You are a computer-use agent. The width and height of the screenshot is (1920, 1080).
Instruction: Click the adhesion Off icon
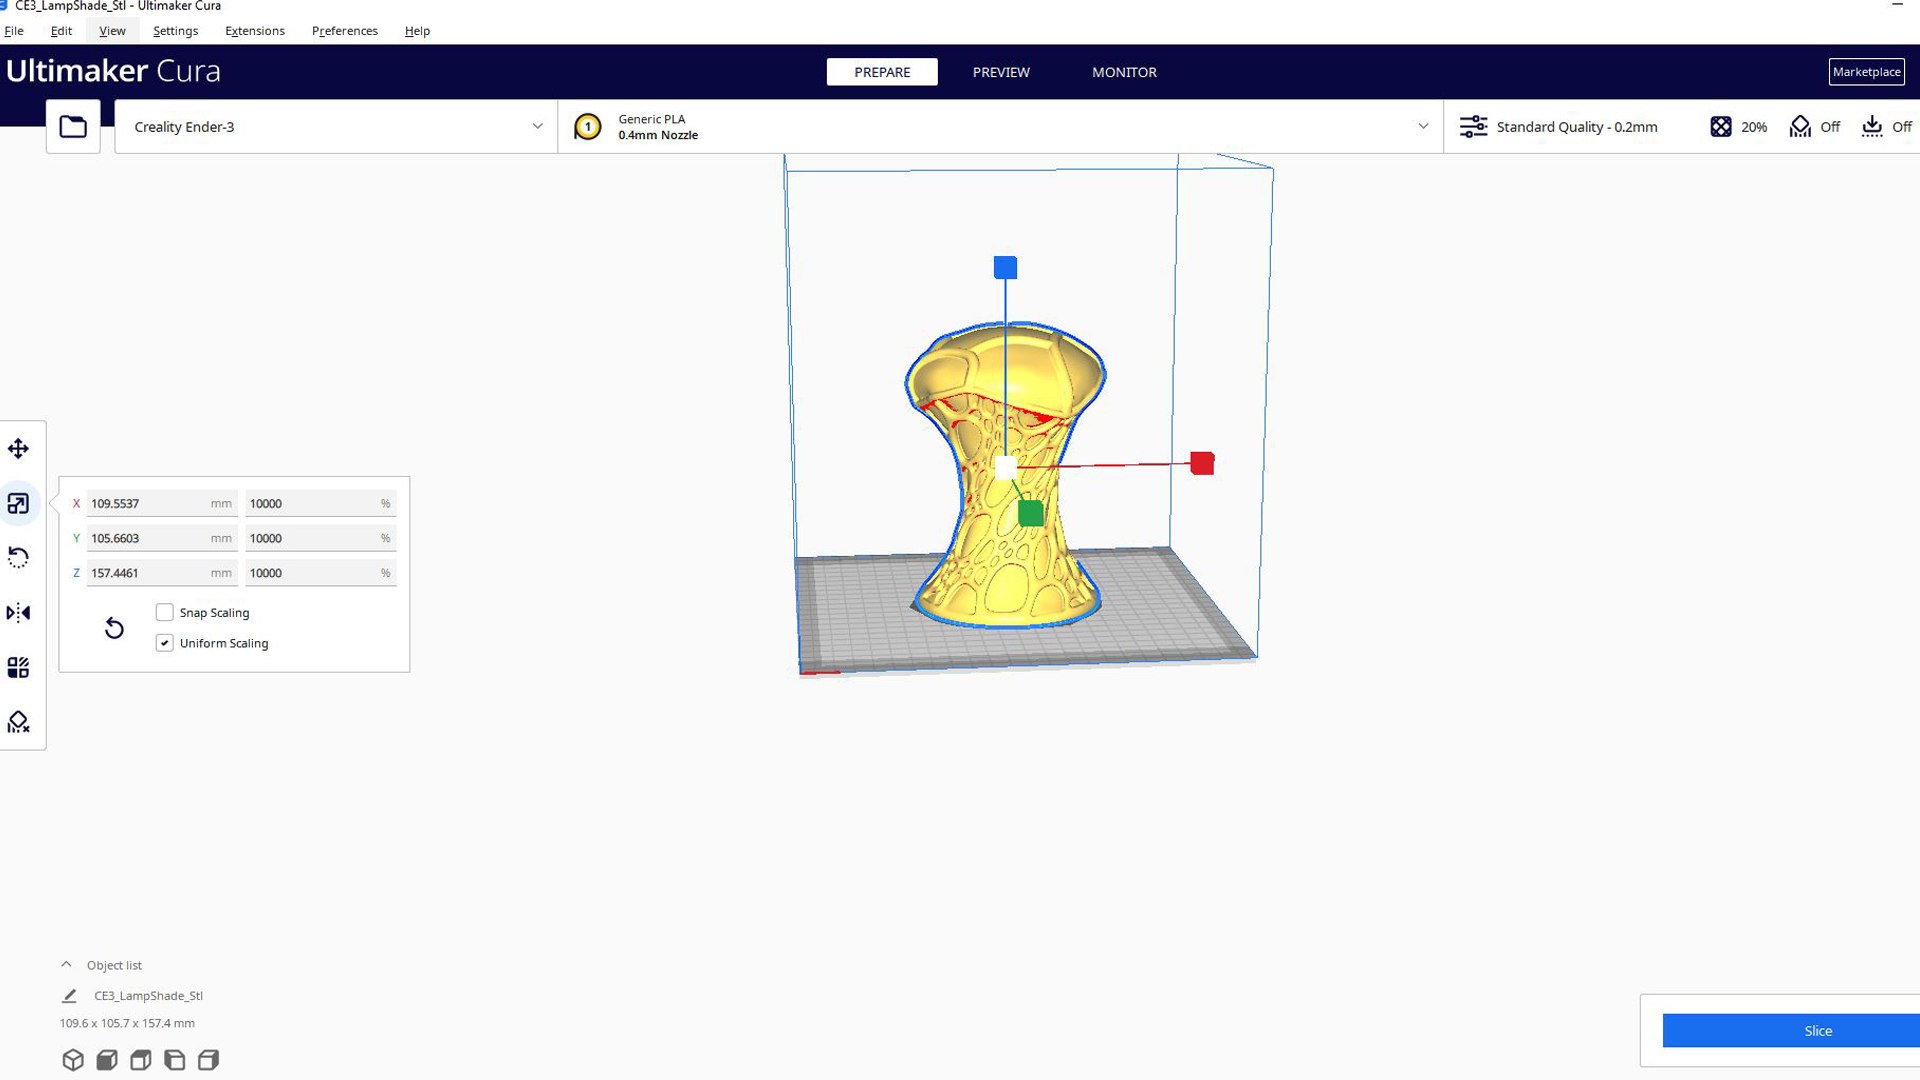(x=1872, y=127)
